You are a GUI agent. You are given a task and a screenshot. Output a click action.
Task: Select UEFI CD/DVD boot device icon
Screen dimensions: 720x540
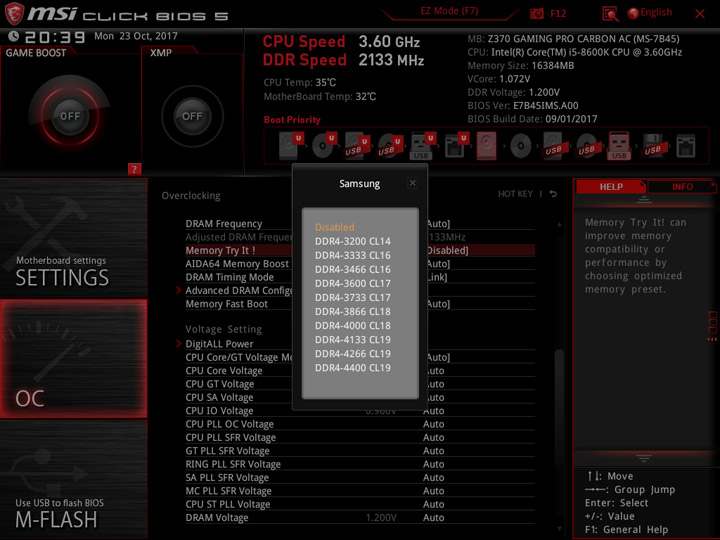[324, 145]
